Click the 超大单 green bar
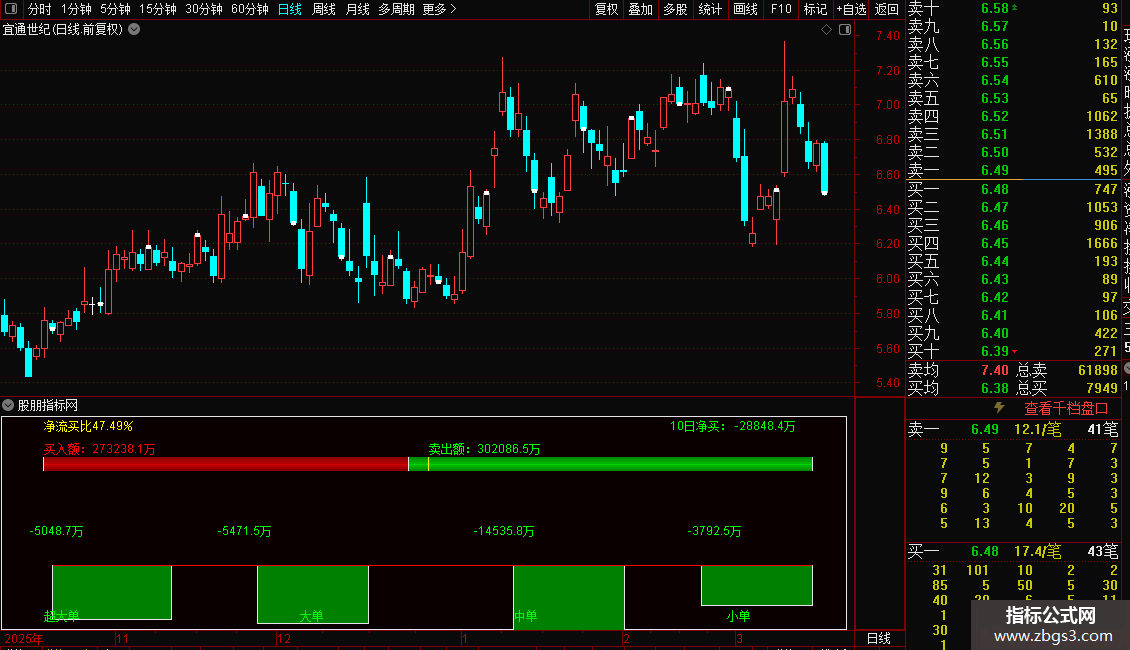This screenshot has height=650, width=1130. pos(112,592)
